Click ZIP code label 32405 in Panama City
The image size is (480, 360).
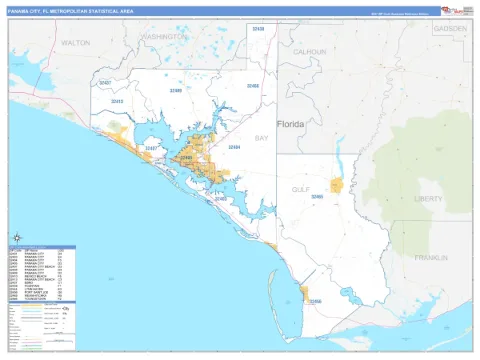186,158
